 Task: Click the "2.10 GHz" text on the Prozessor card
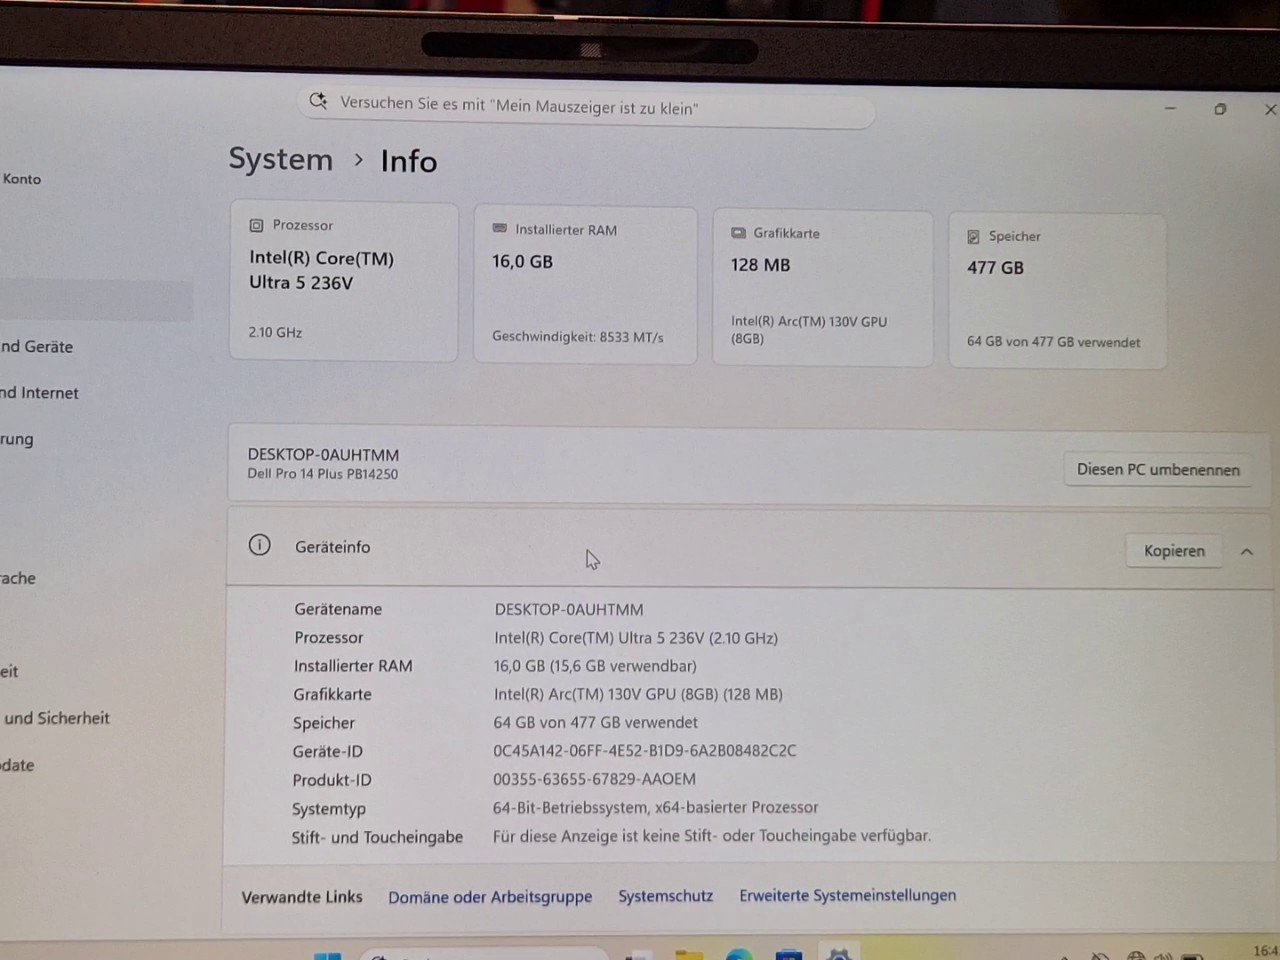point(275,332)
